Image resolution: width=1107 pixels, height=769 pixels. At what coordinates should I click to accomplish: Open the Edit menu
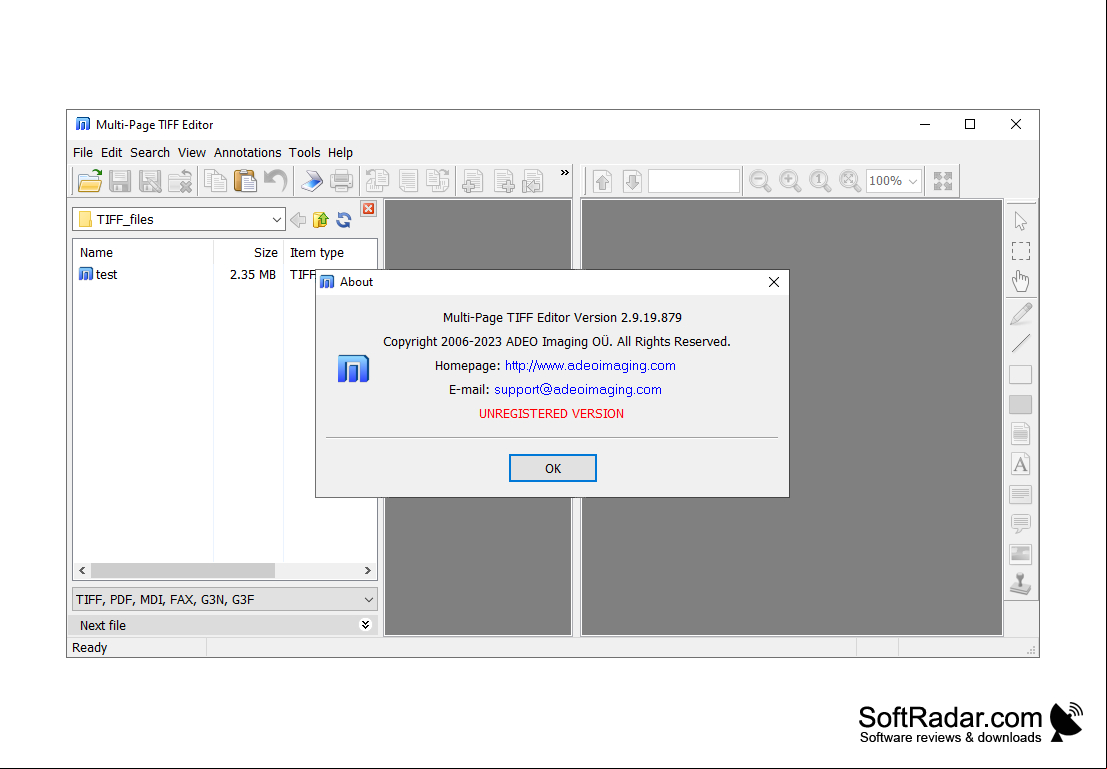pyautogui.click(x=112, y=153)
